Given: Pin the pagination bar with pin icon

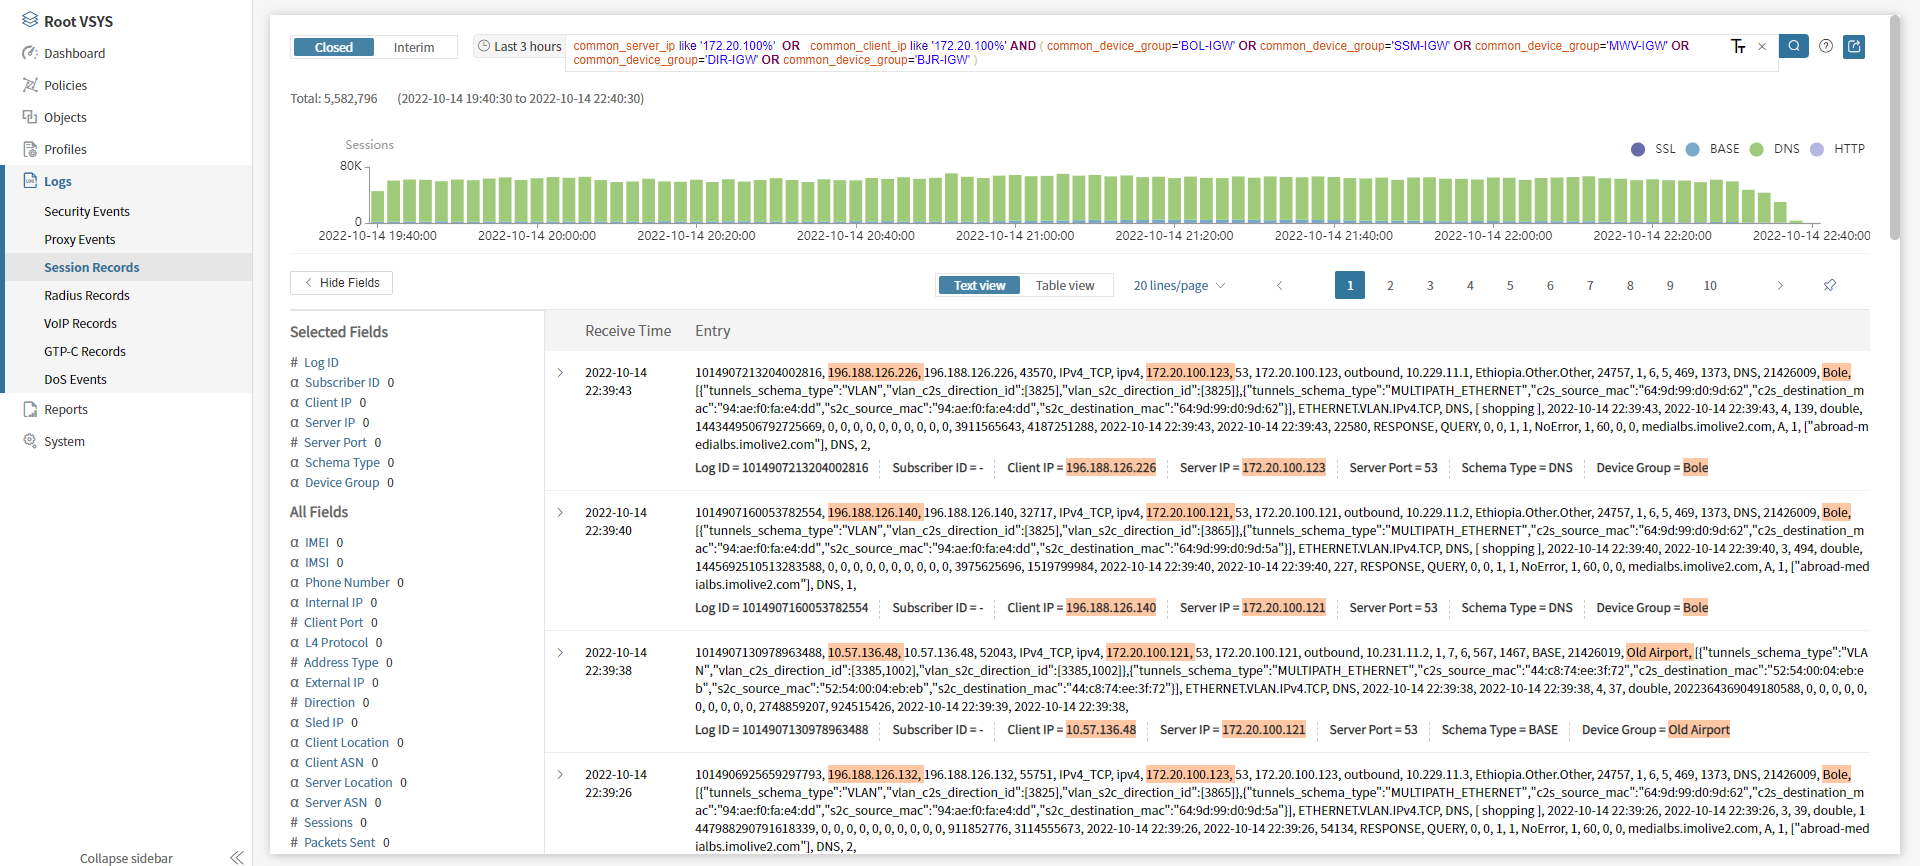Looking at the screenshot, I should tap(1829, 285).
